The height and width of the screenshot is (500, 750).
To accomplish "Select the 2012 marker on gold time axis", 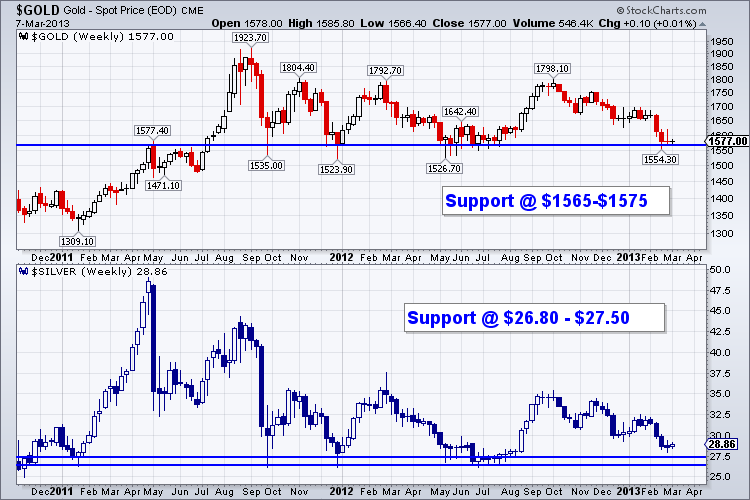I will point(343,255).
